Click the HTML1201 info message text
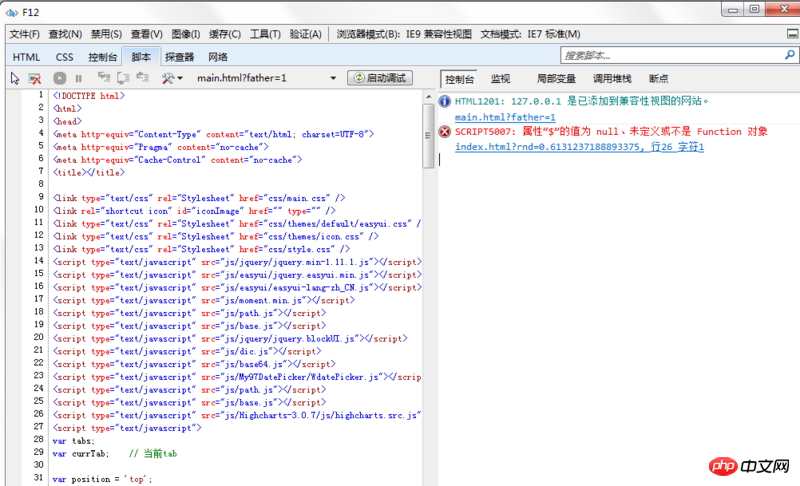The height and width of the screenshot is (486, 800). point(582,101)
